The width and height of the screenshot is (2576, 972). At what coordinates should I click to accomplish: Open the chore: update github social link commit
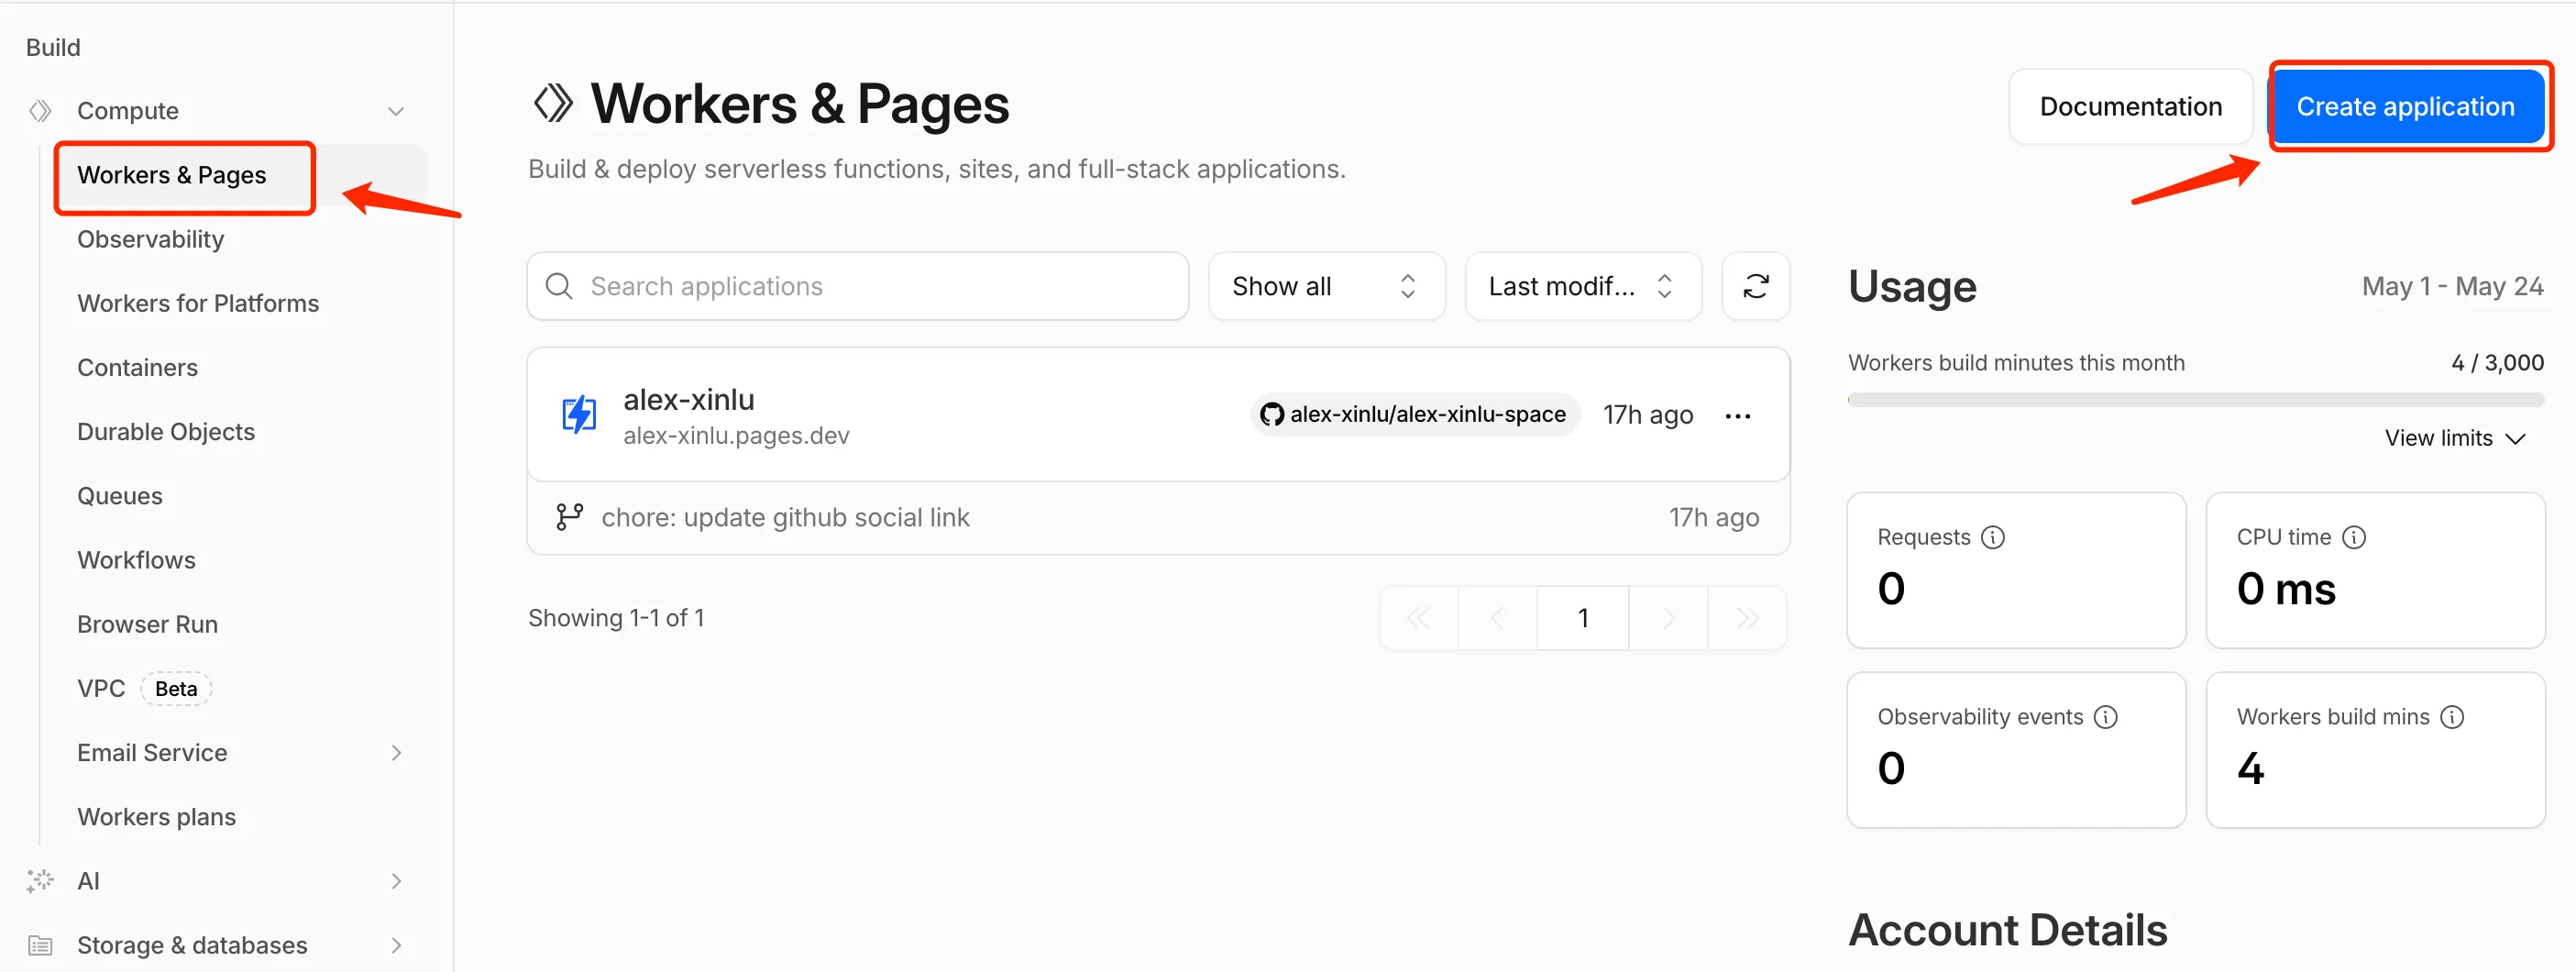point(785,517)
